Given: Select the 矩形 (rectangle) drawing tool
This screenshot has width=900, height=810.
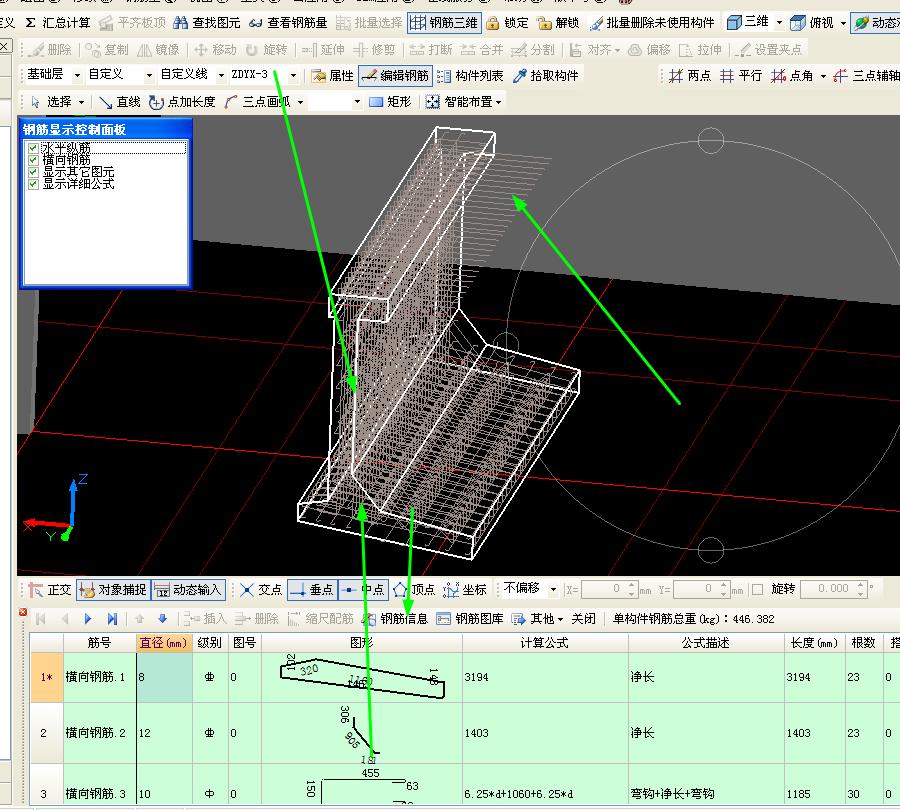Looking at the screenshot, I should click(x=390, y=101).
